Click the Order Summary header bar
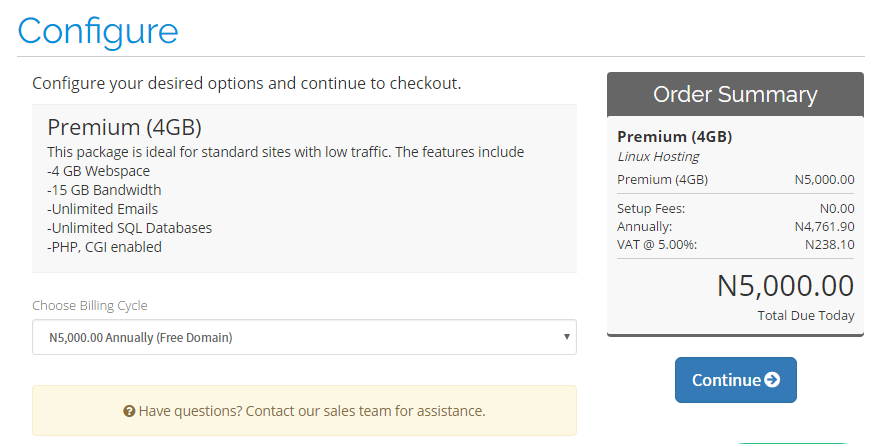880x444 pixels. (x=735, y=94)
